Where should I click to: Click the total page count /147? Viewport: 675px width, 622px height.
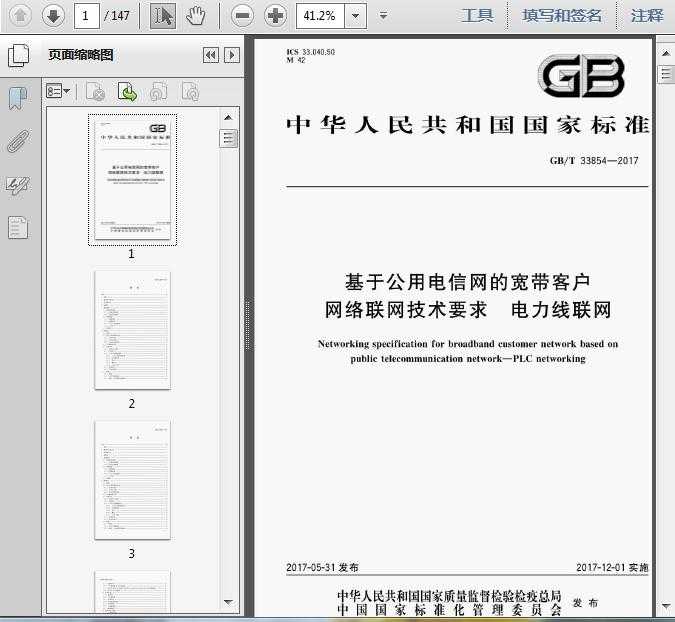[x=116, y=16]
